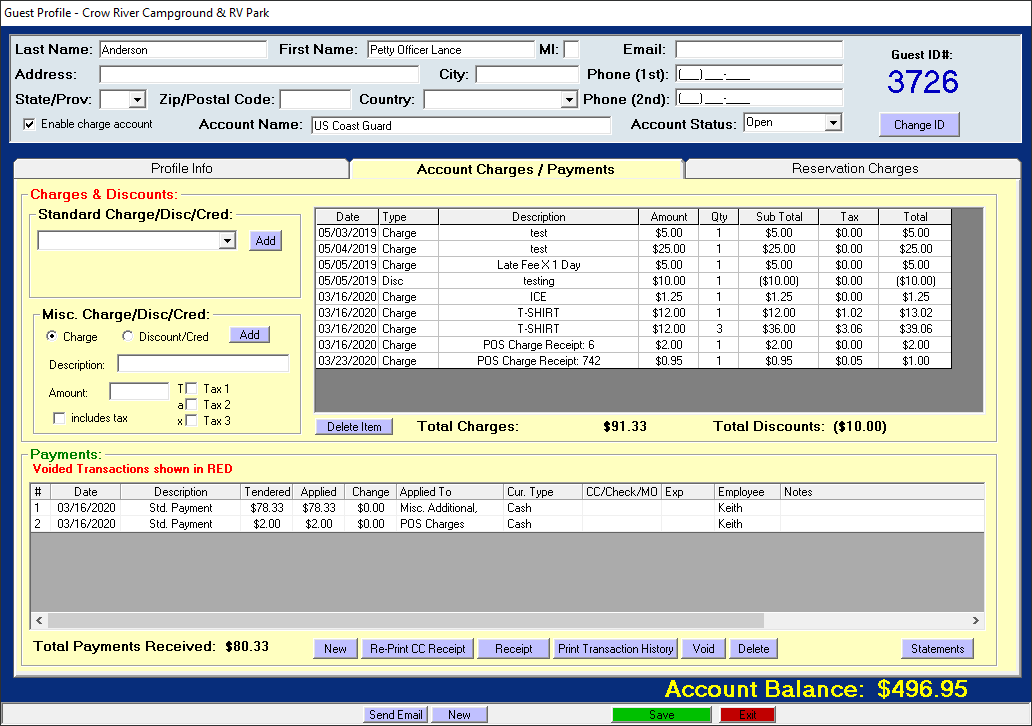This screenshot has width=1032, height=726.
Task: Open the Reservation Charges tab
Action: 854,169
